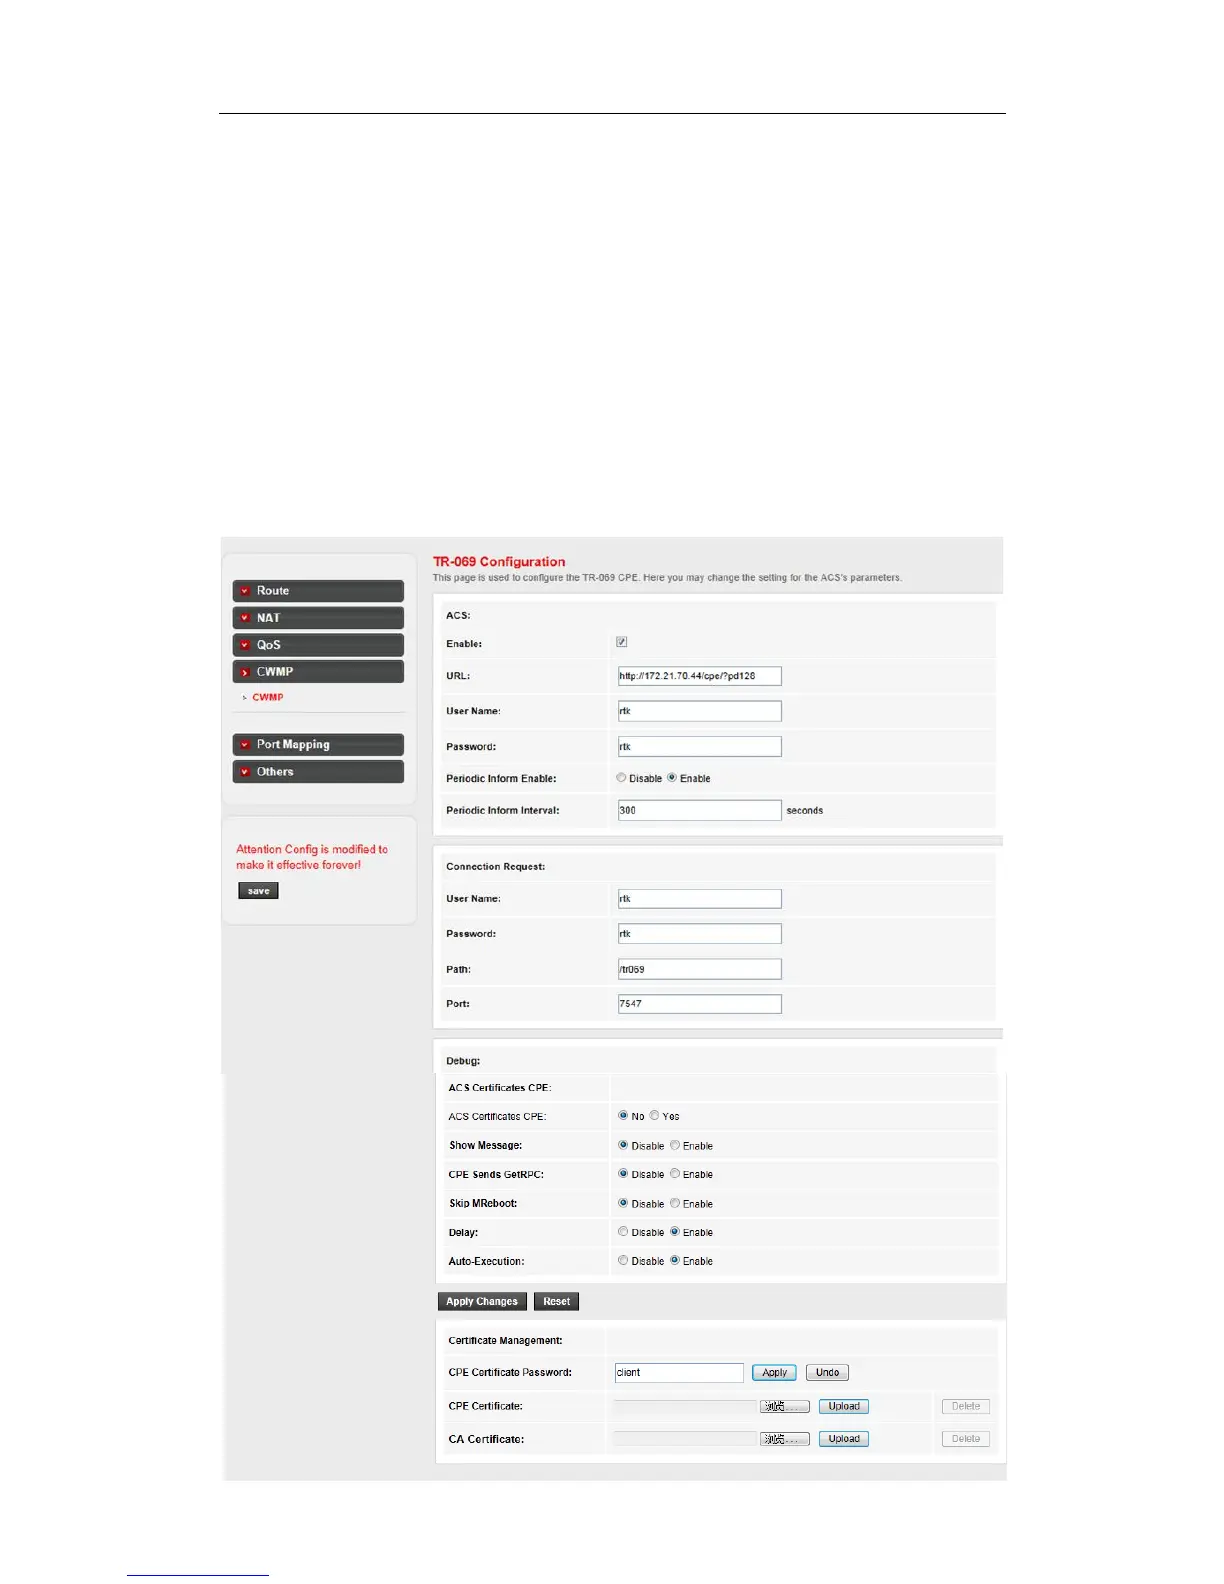
Task: Expand the Others menu
Action: pos(318,772)
